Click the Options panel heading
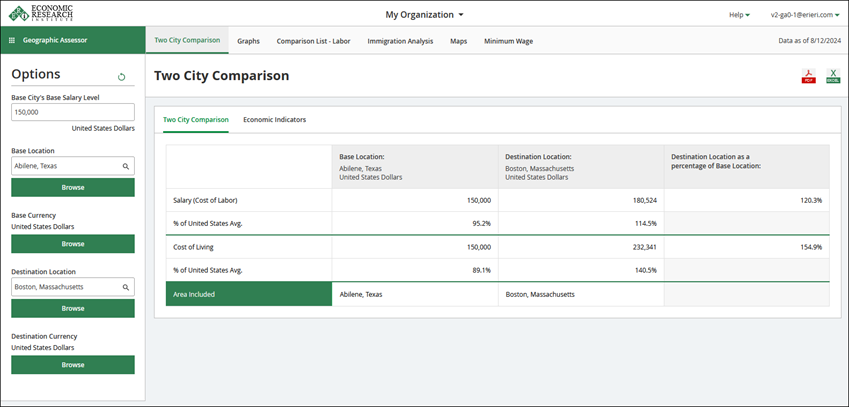 36,74
